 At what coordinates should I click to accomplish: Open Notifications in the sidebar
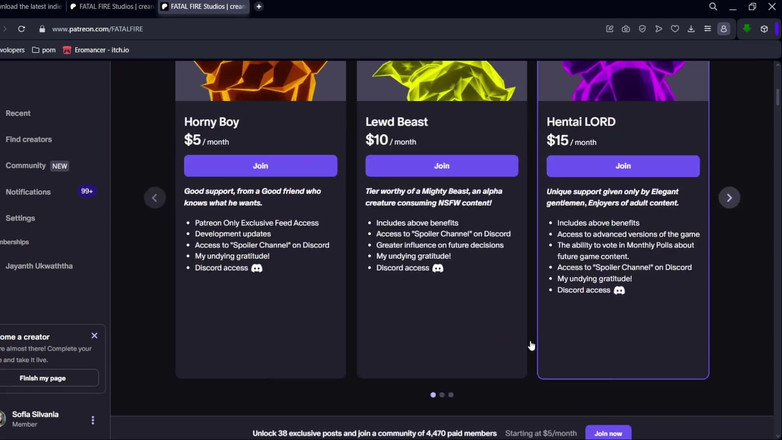point(28,192)
